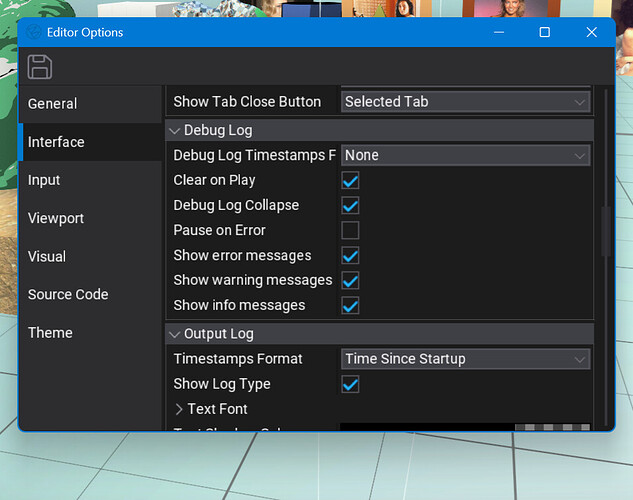Enable the Pause on Error checkbox
The height and width of the screenshot is (500, 633).
(x=350, y=231)
